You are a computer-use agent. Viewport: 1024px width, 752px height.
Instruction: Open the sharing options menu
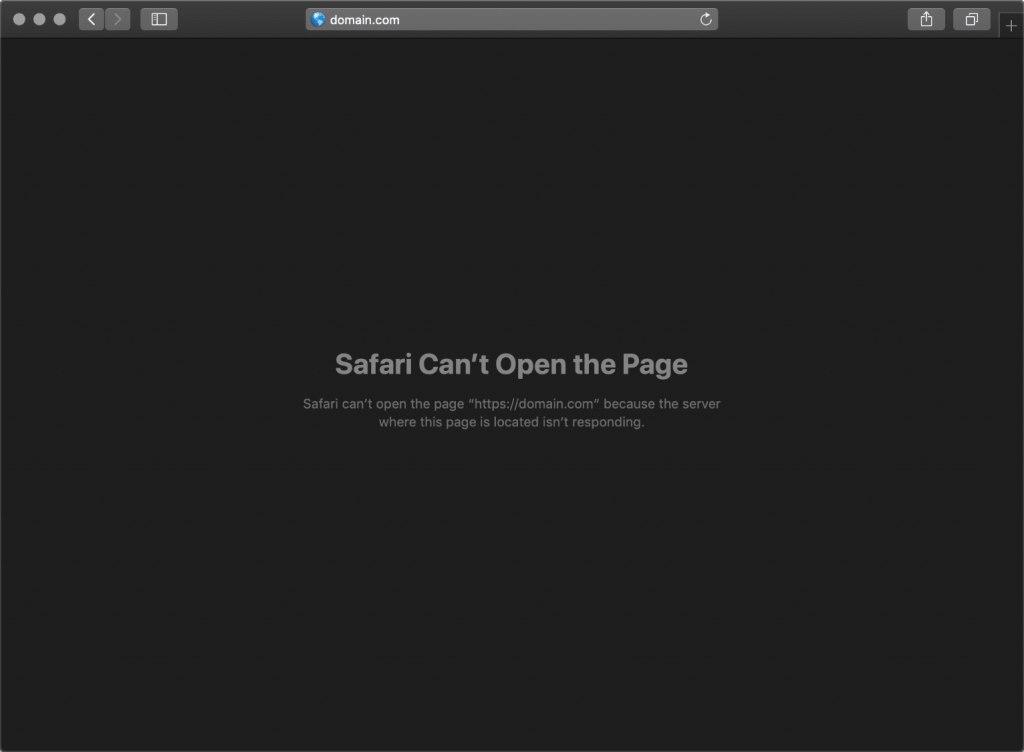(x=925, y=18)
